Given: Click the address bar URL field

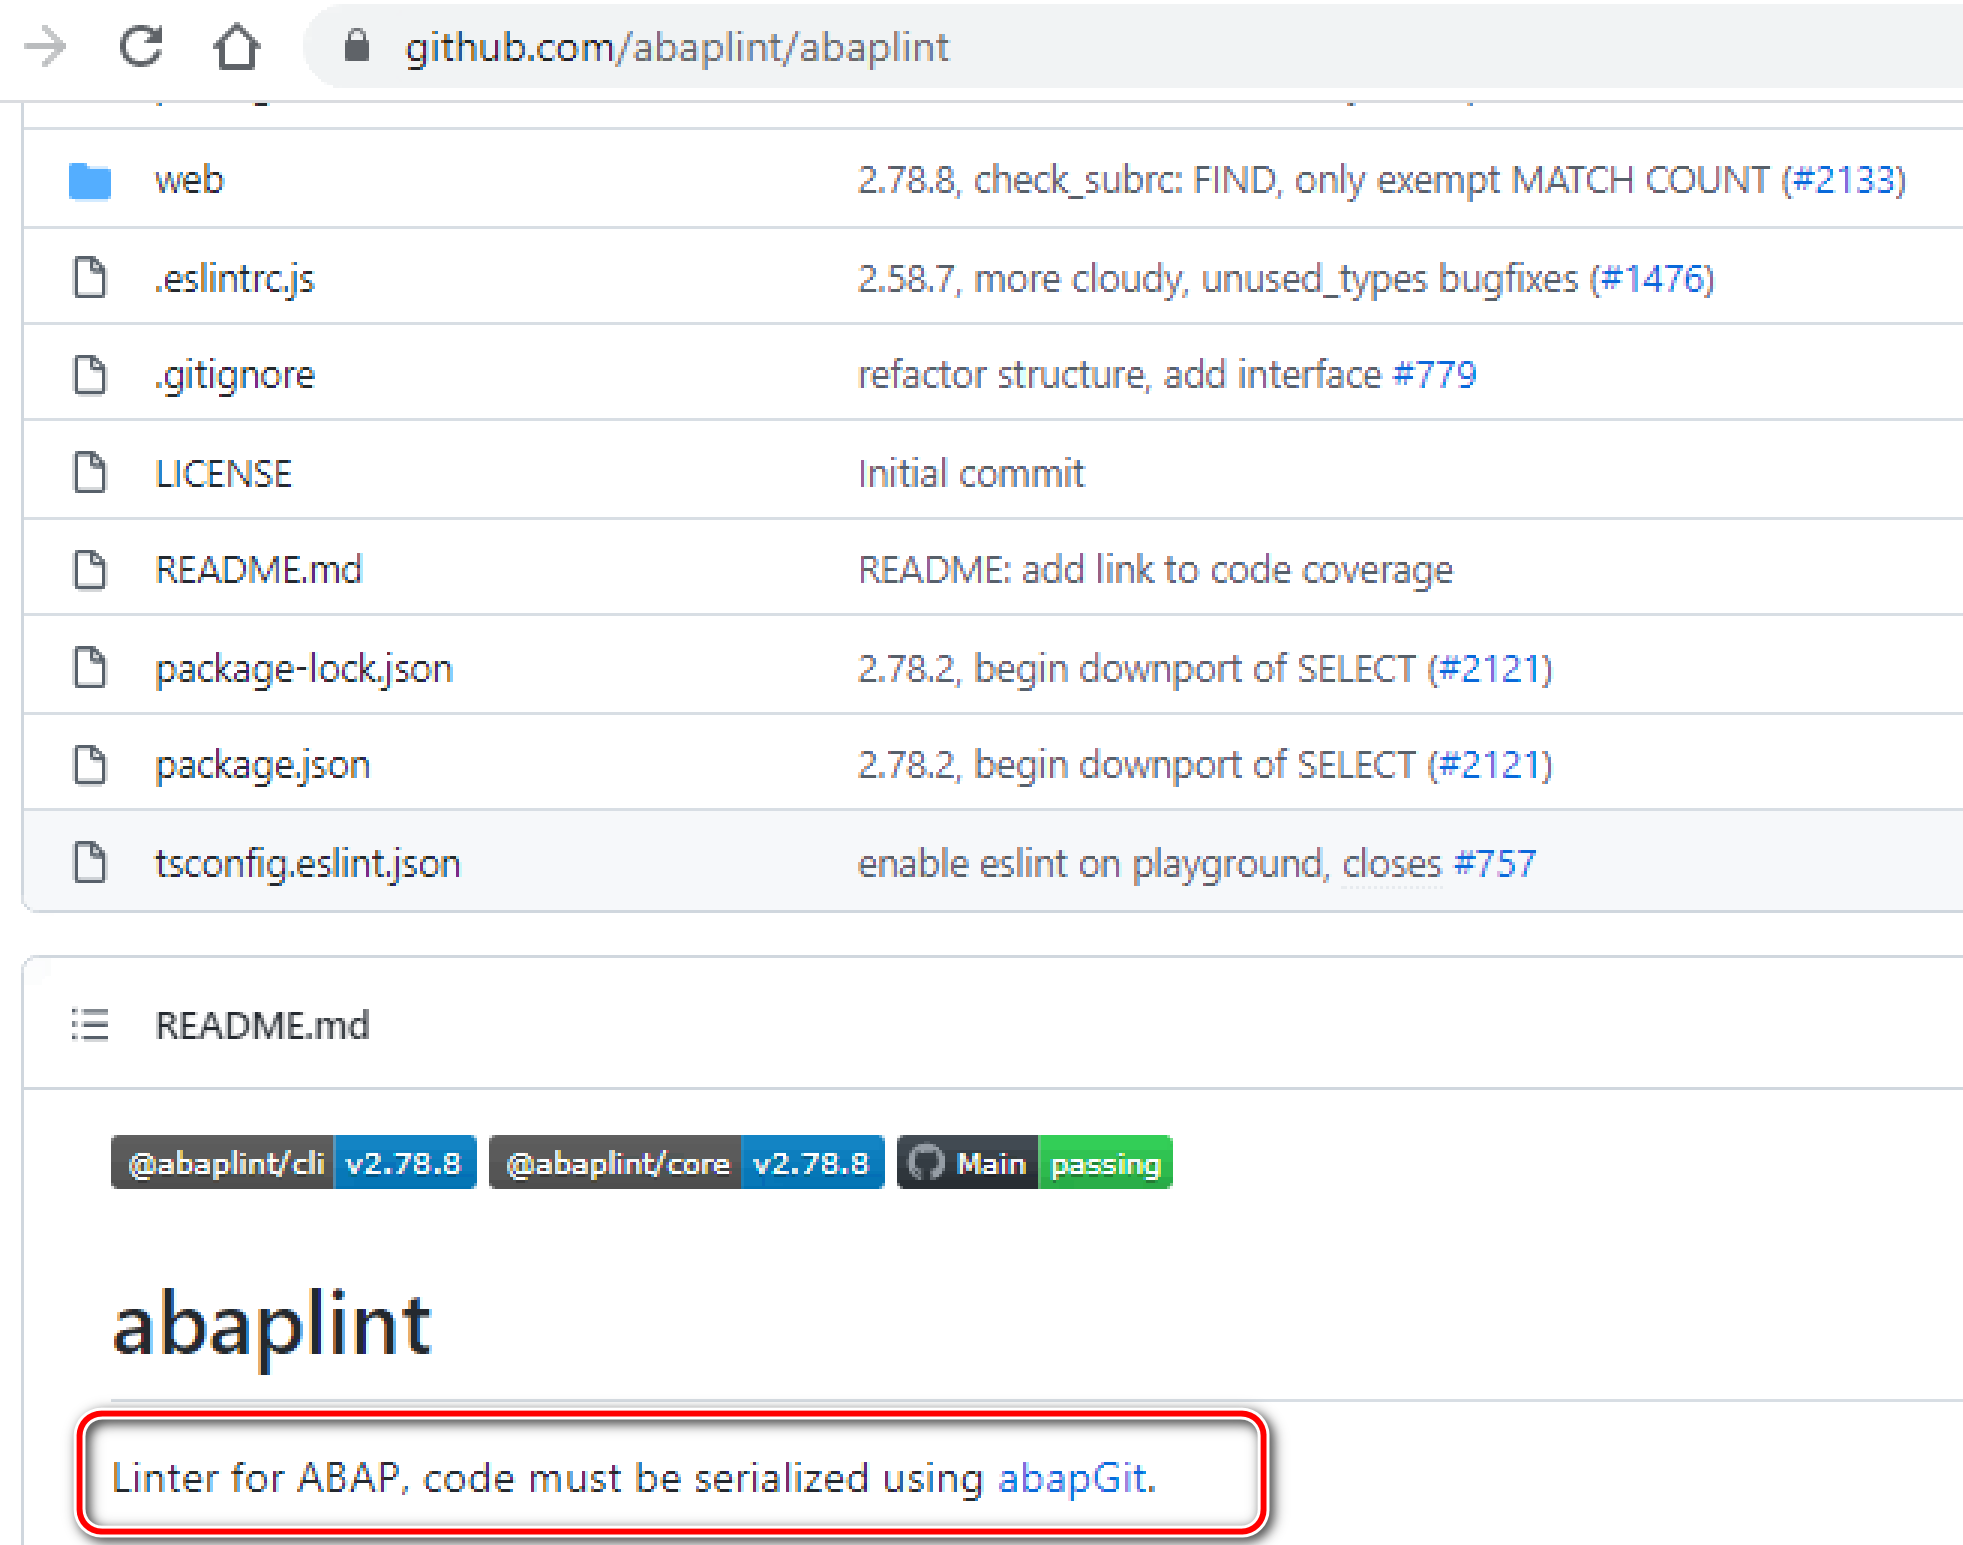Looking at the screenshot, I should (x=676, y=47).
